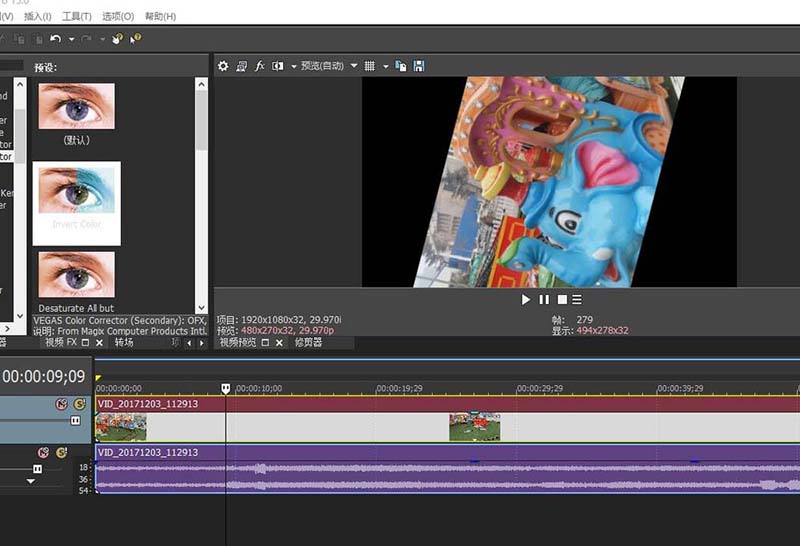Mute the audio track
Image resolution: width=800 pixels, height=546 pixels.
click(43, 453)
